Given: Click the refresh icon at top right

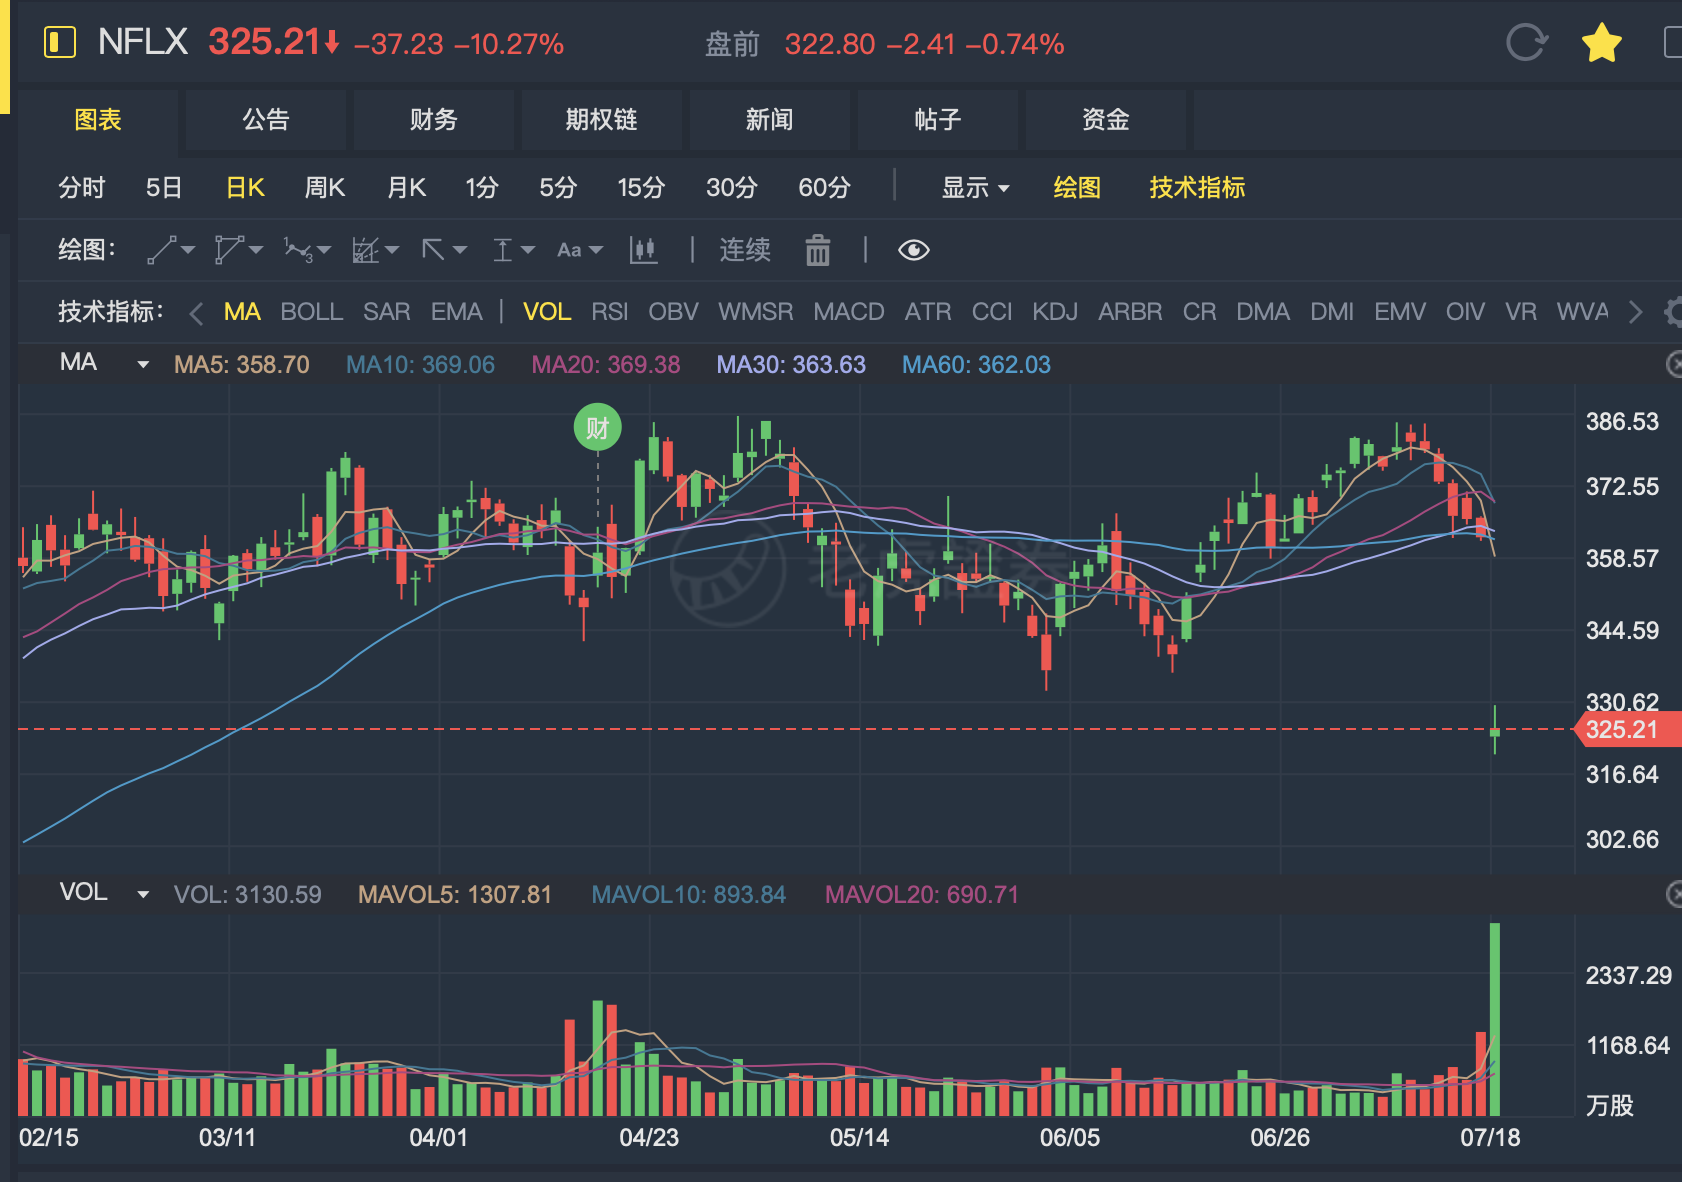Looking at the screenshot, I should [x=1526, y=43].
